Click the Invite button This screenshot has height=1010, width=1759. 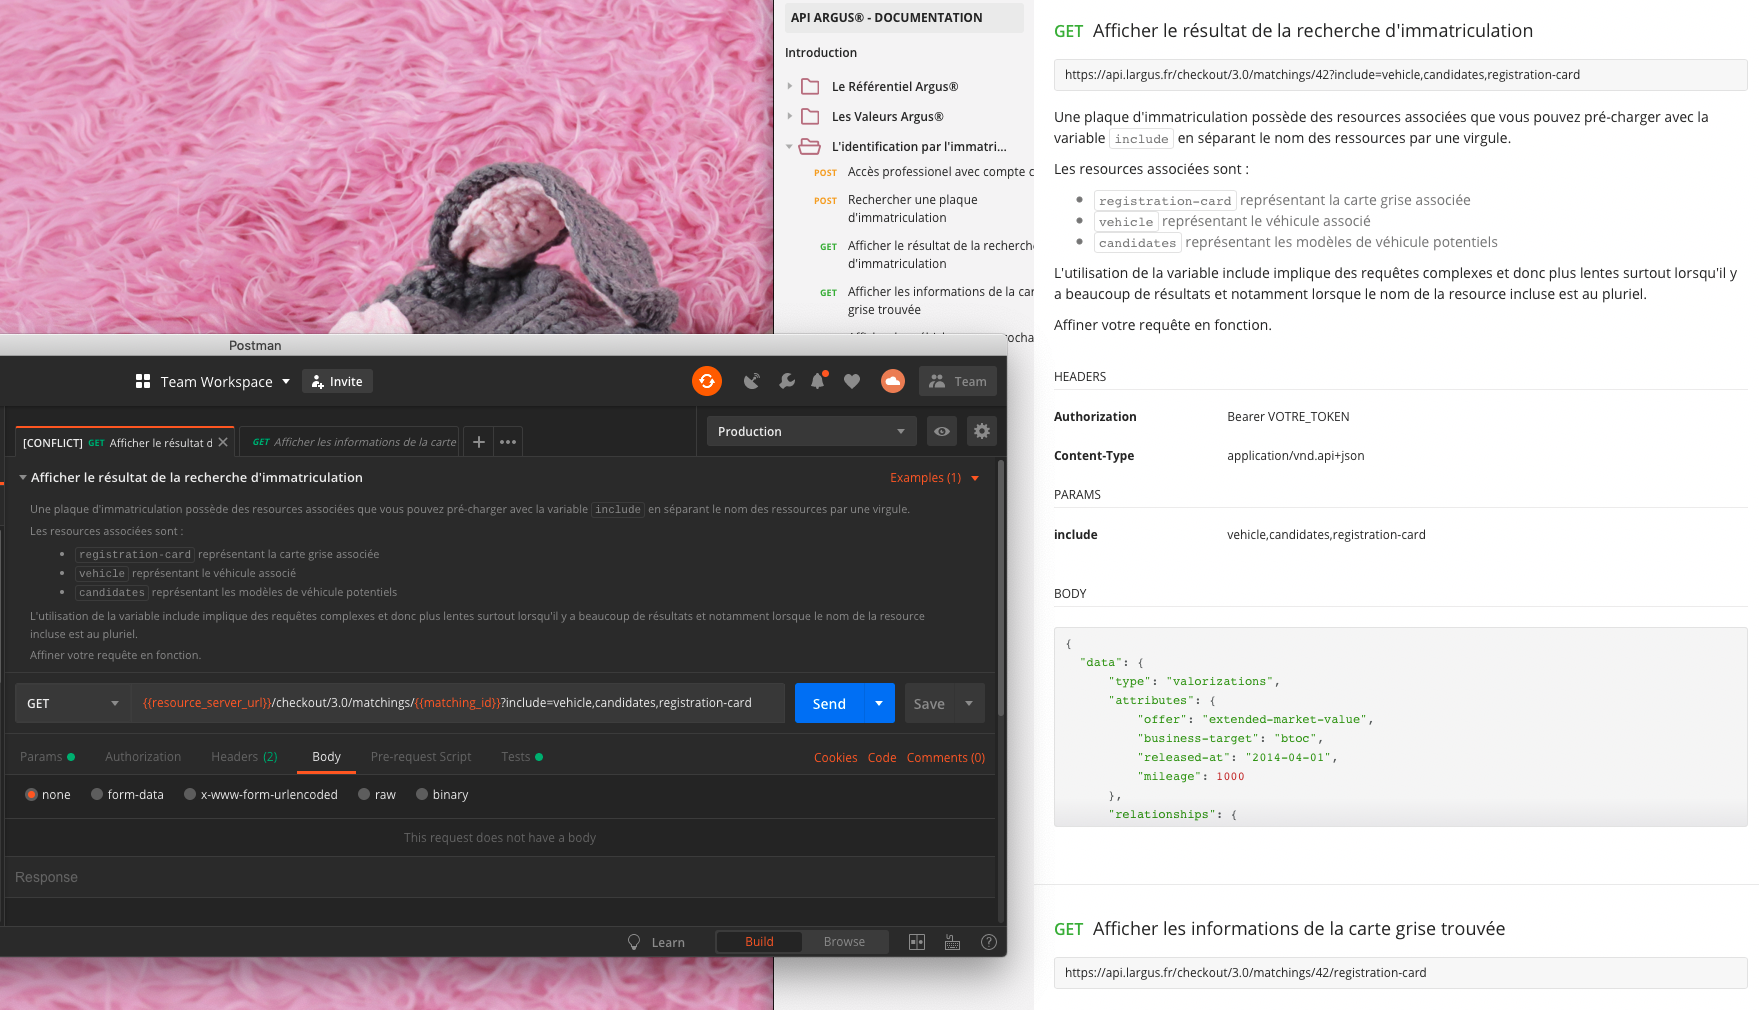pos(337,381)
